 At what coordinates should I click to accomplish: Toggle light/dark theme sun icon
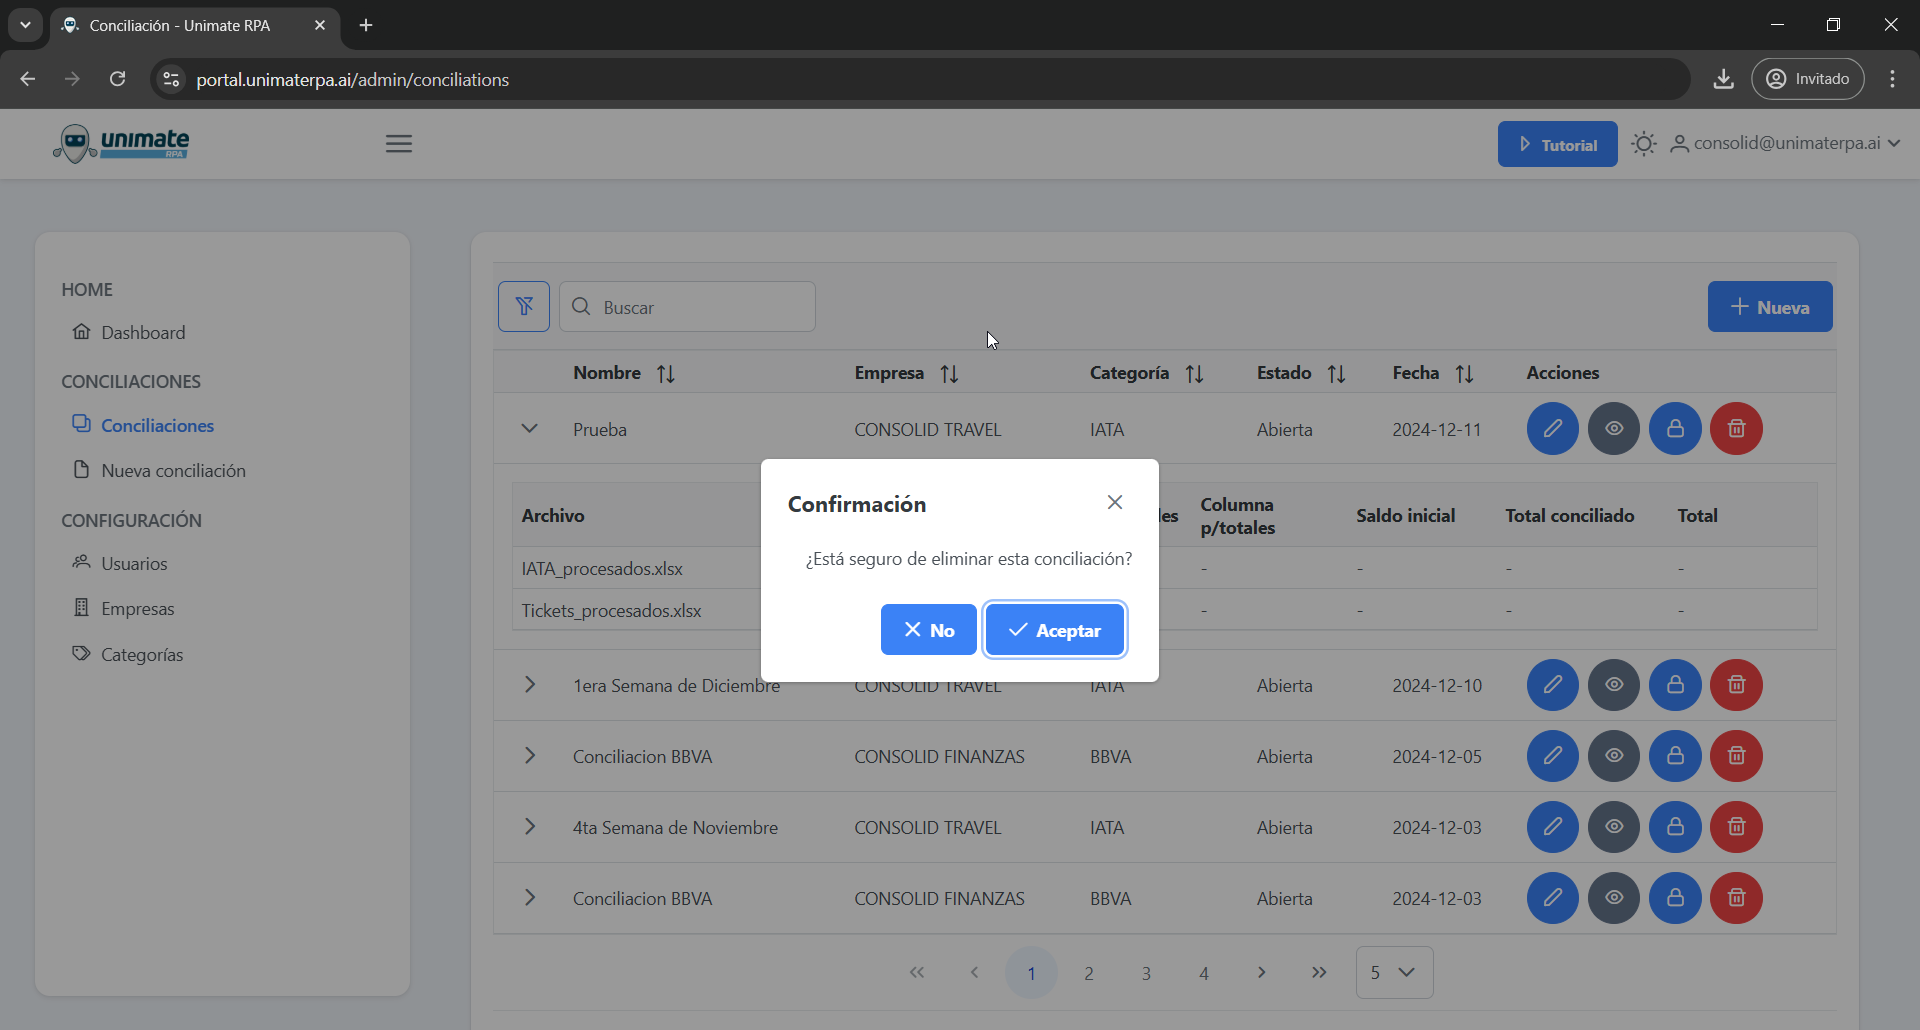(x=1644, y=144)
